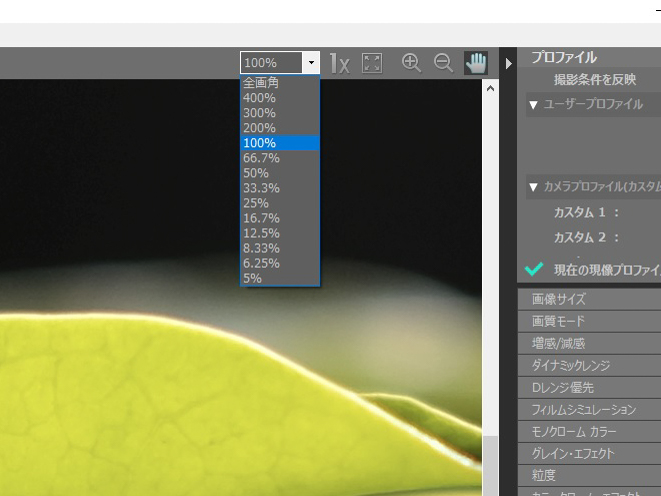Screen dimensions: 661x496
Task: Open the グレイン・エフェクト setting row
Action: (589, 453)
